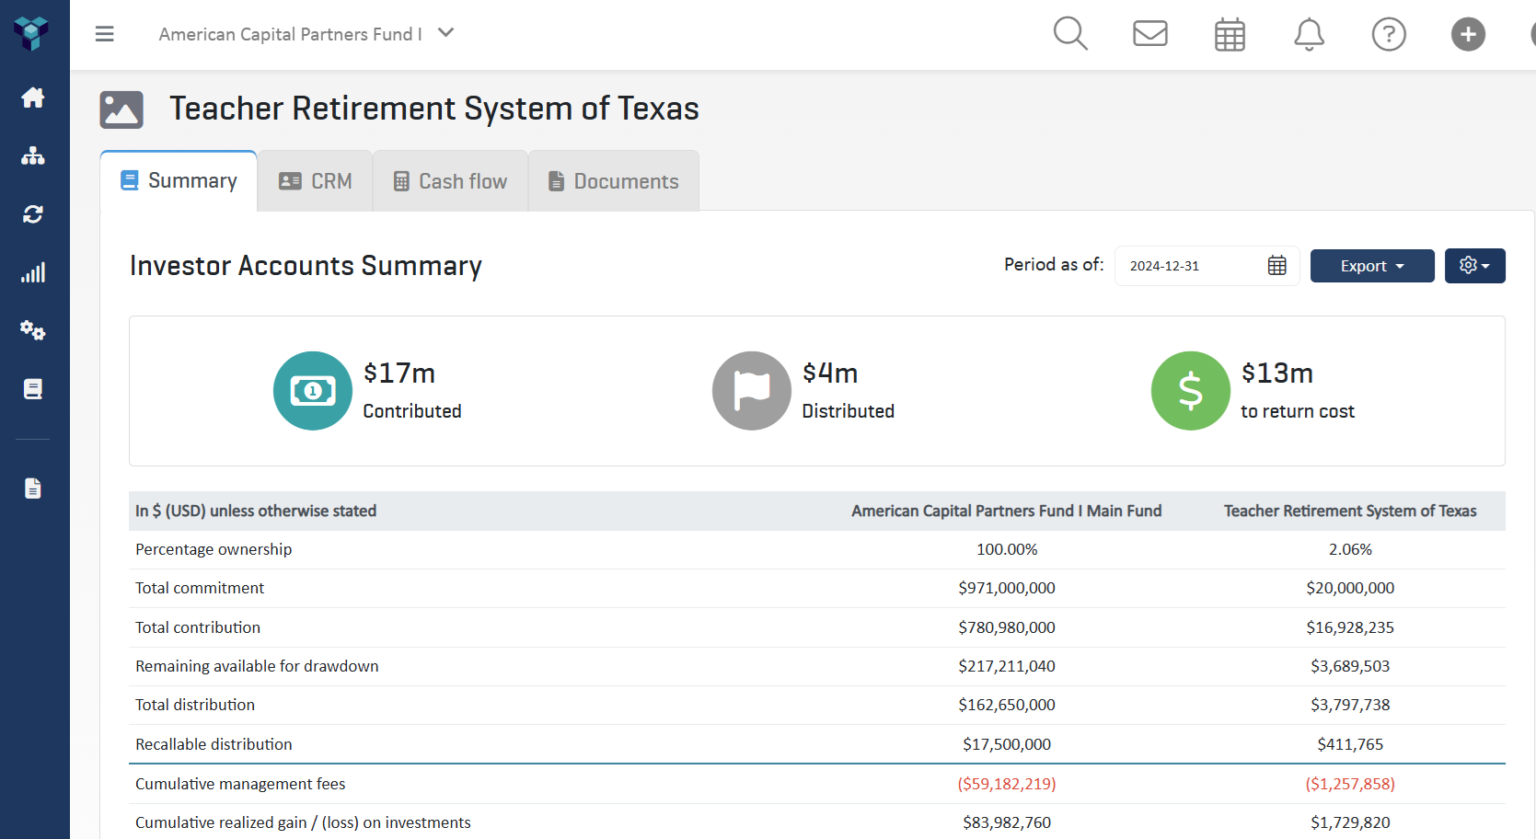Click the plus add icon

[1467, 35]
